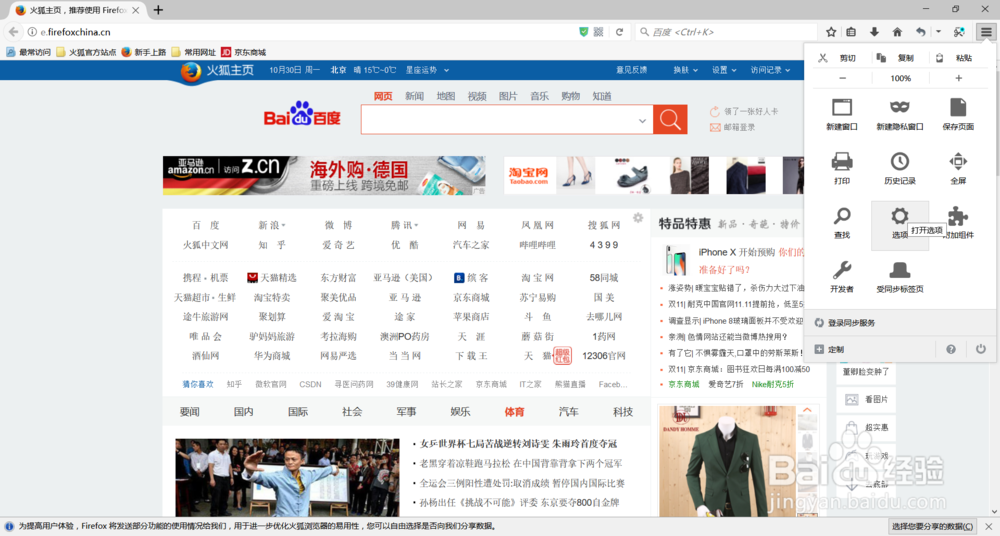
Task: Click 定制 in menu panel
Action: point(829,349)
